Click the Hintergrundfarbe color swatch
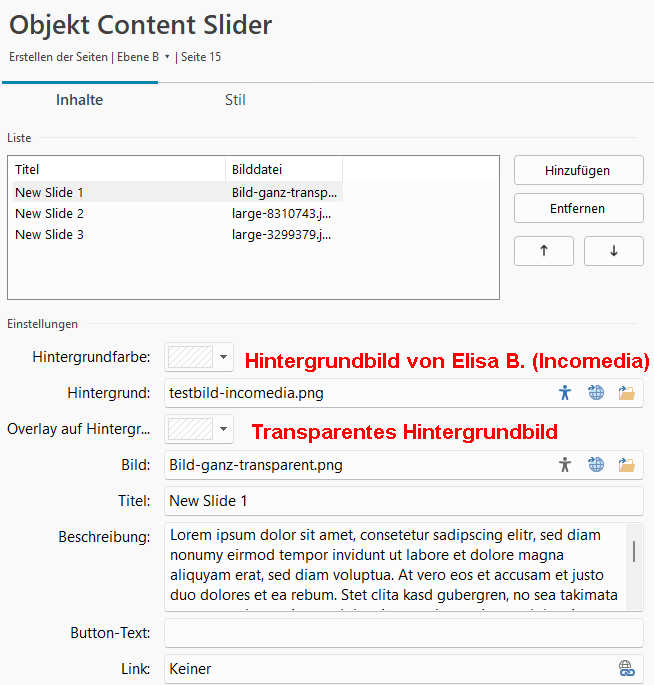 pos(190,357)
